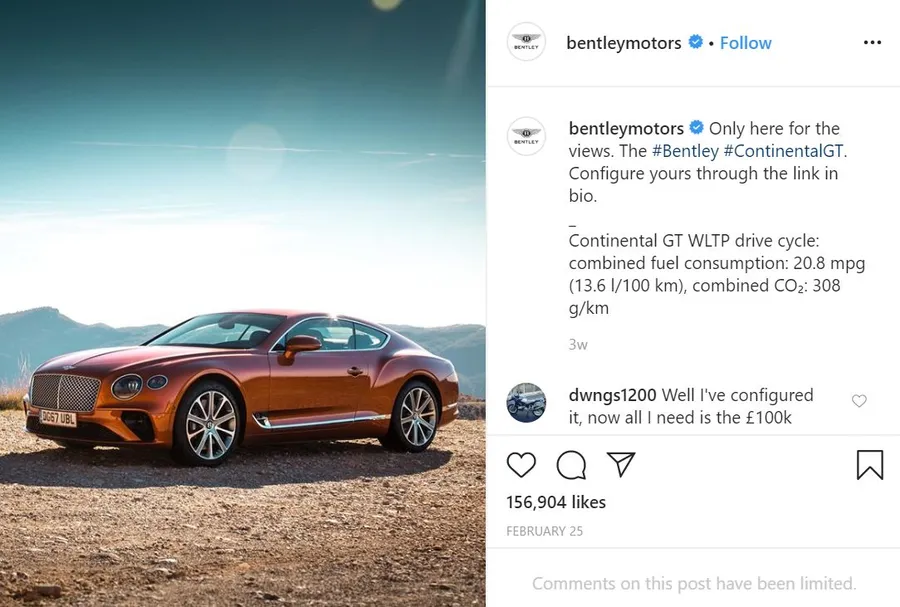
Task: Click the bentleymotors name in the caption
Action: coord(626,129)
